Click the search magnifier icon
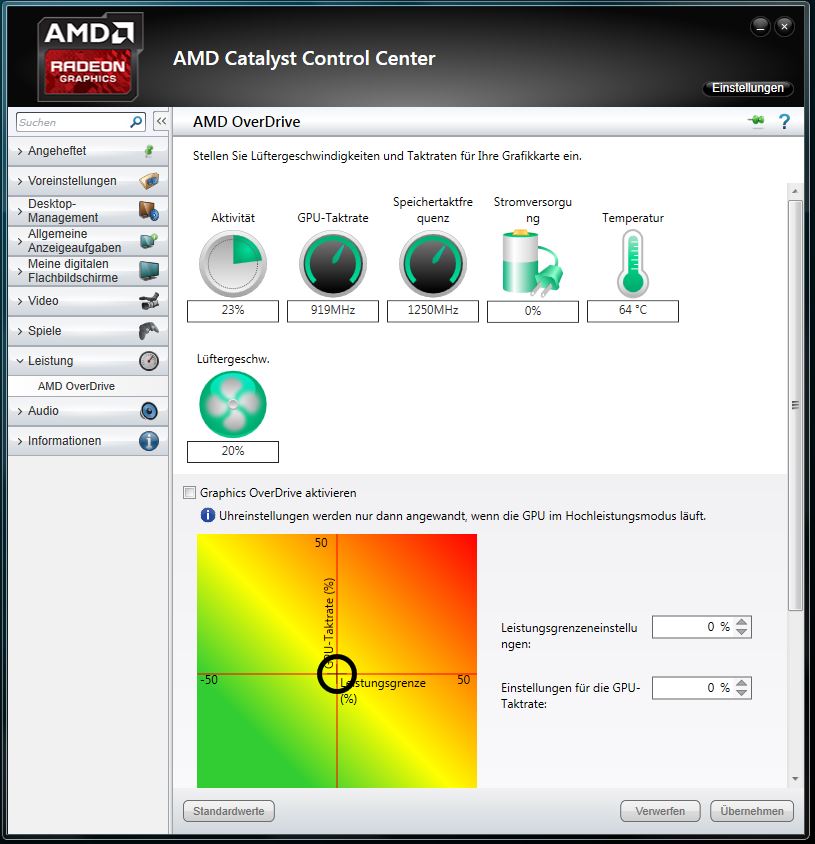Image resolution: width=815 pixels, height=844 pixels. pyautogui.click(x=136, y=122)
